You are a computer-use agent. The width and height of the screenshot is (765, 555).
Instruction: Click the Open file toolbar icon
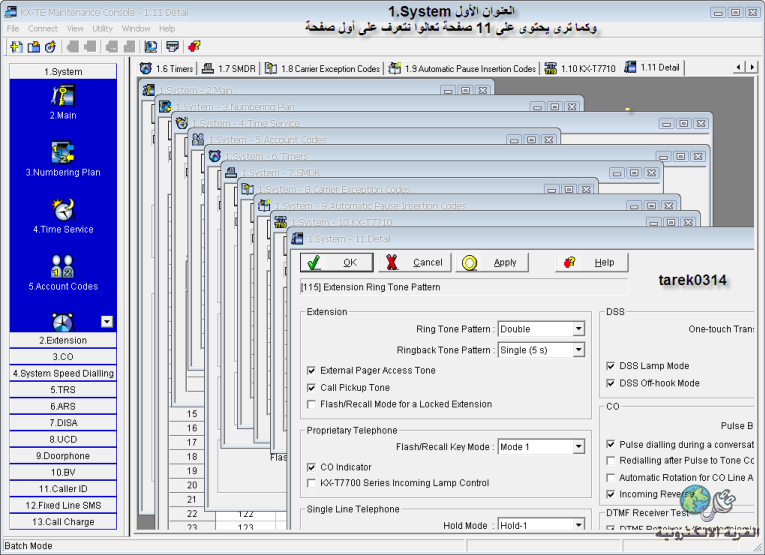coord(34,47)
